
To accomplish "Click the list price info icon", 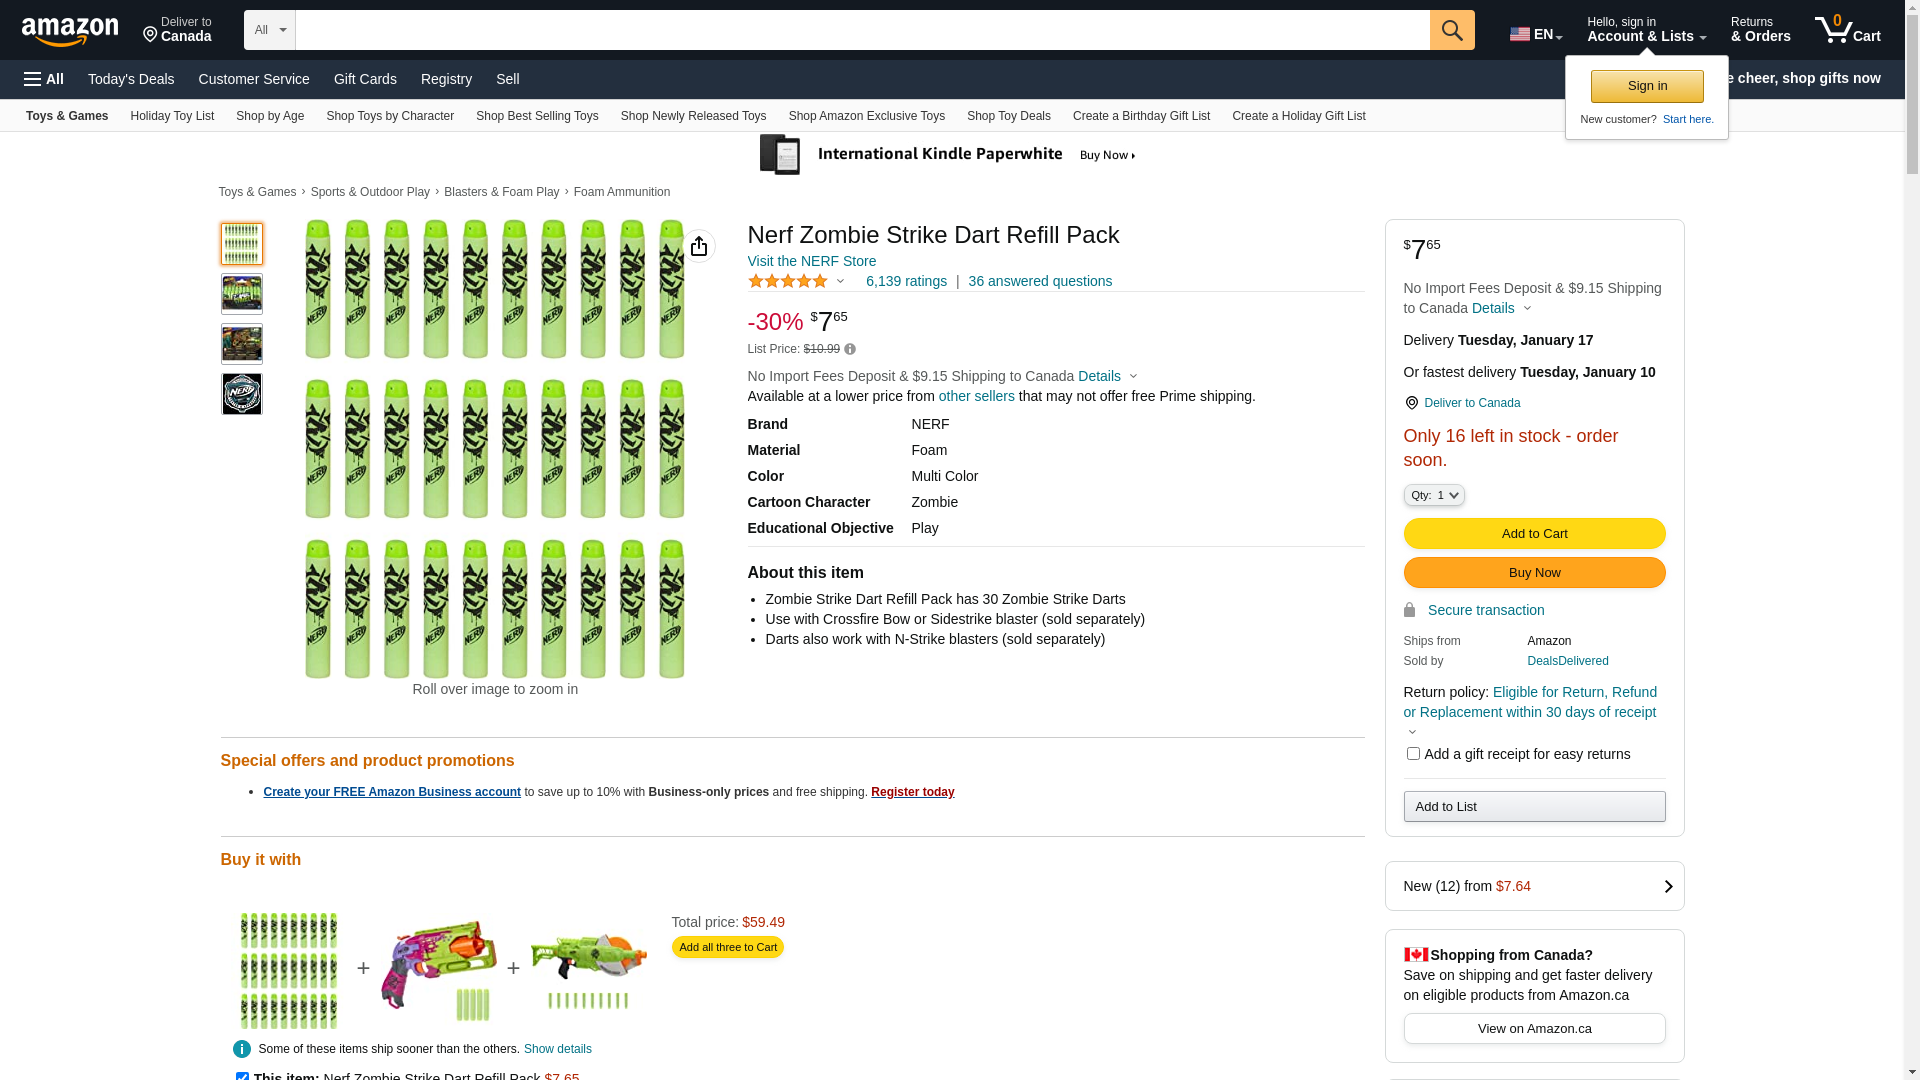I will pos(850,349).
